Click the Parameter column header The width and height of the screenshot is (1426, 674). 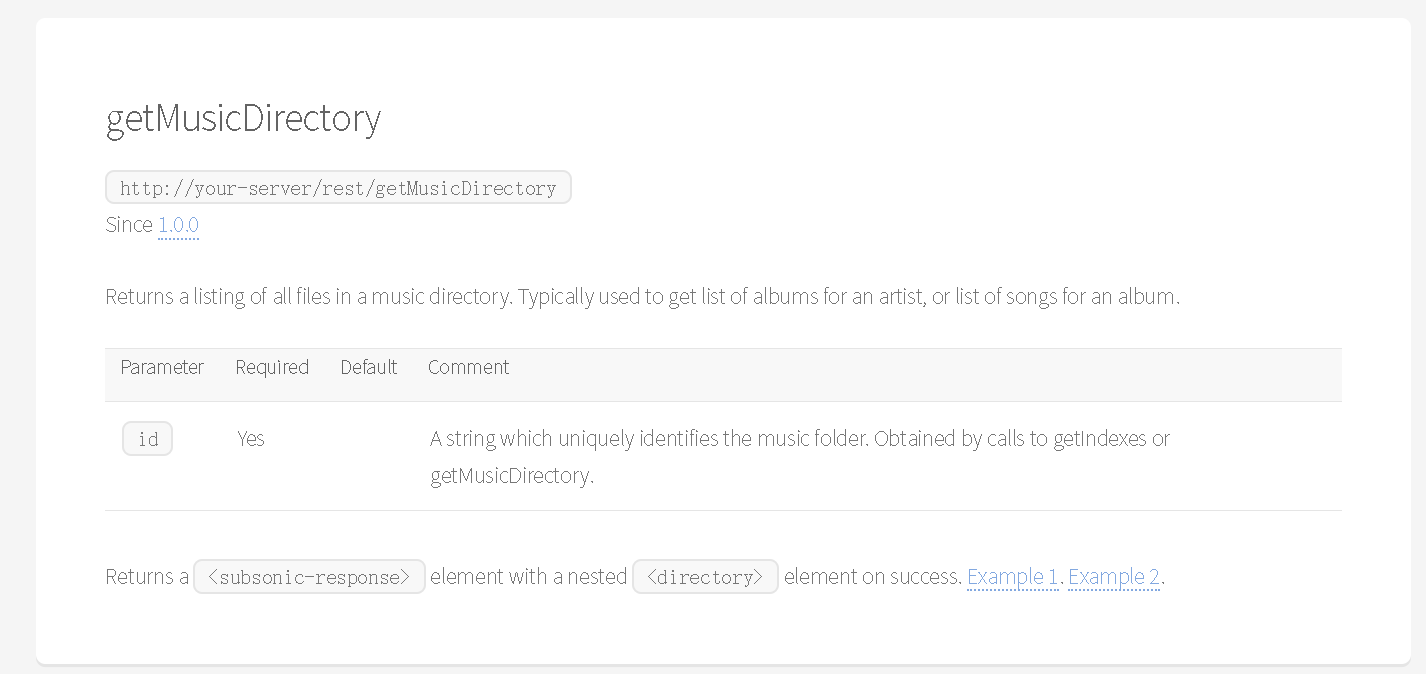tap(162, 367)
